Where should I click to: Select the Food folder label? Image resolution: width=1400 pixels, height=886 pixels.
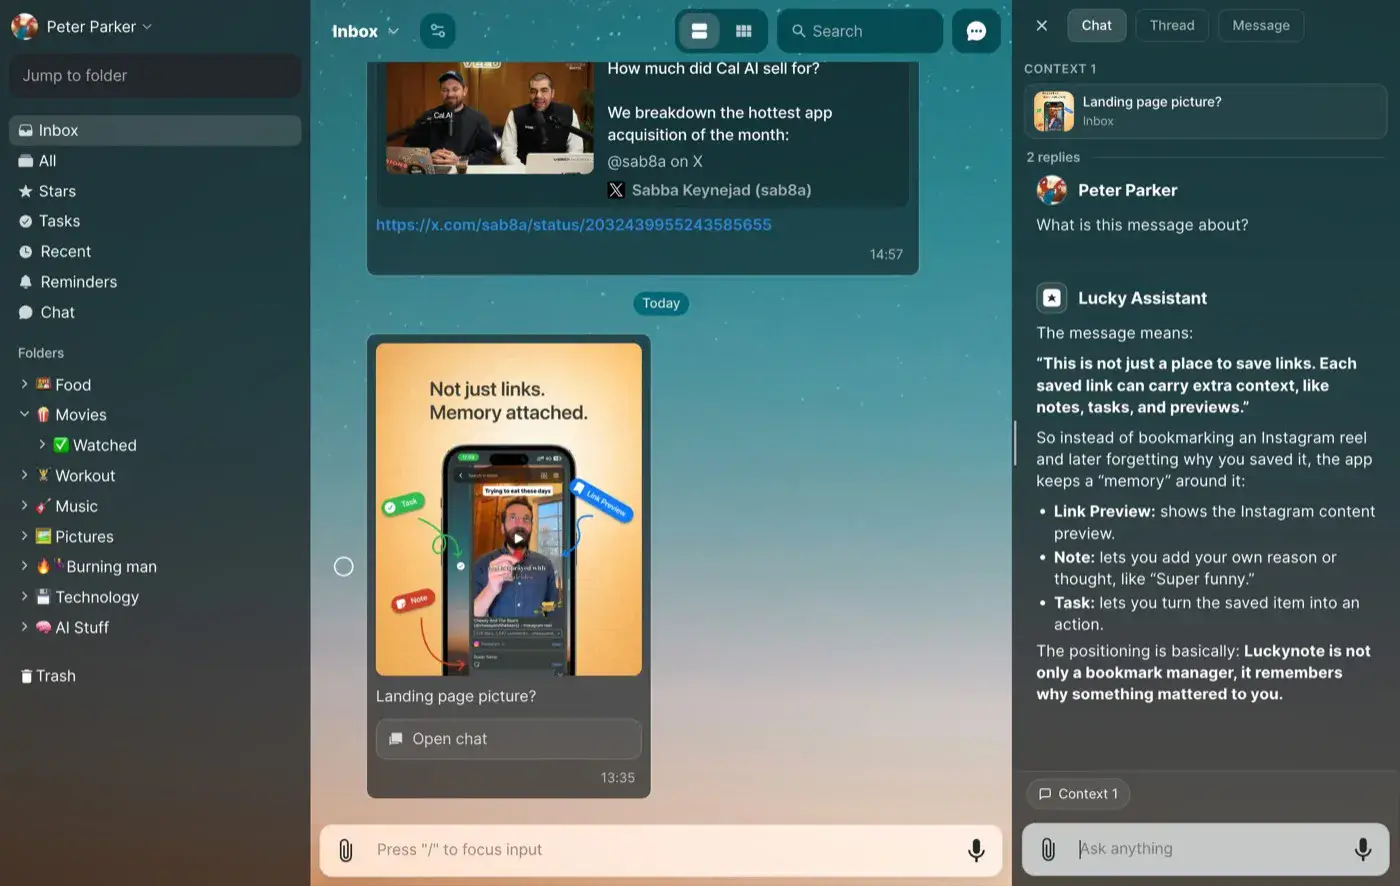[73, 385]
